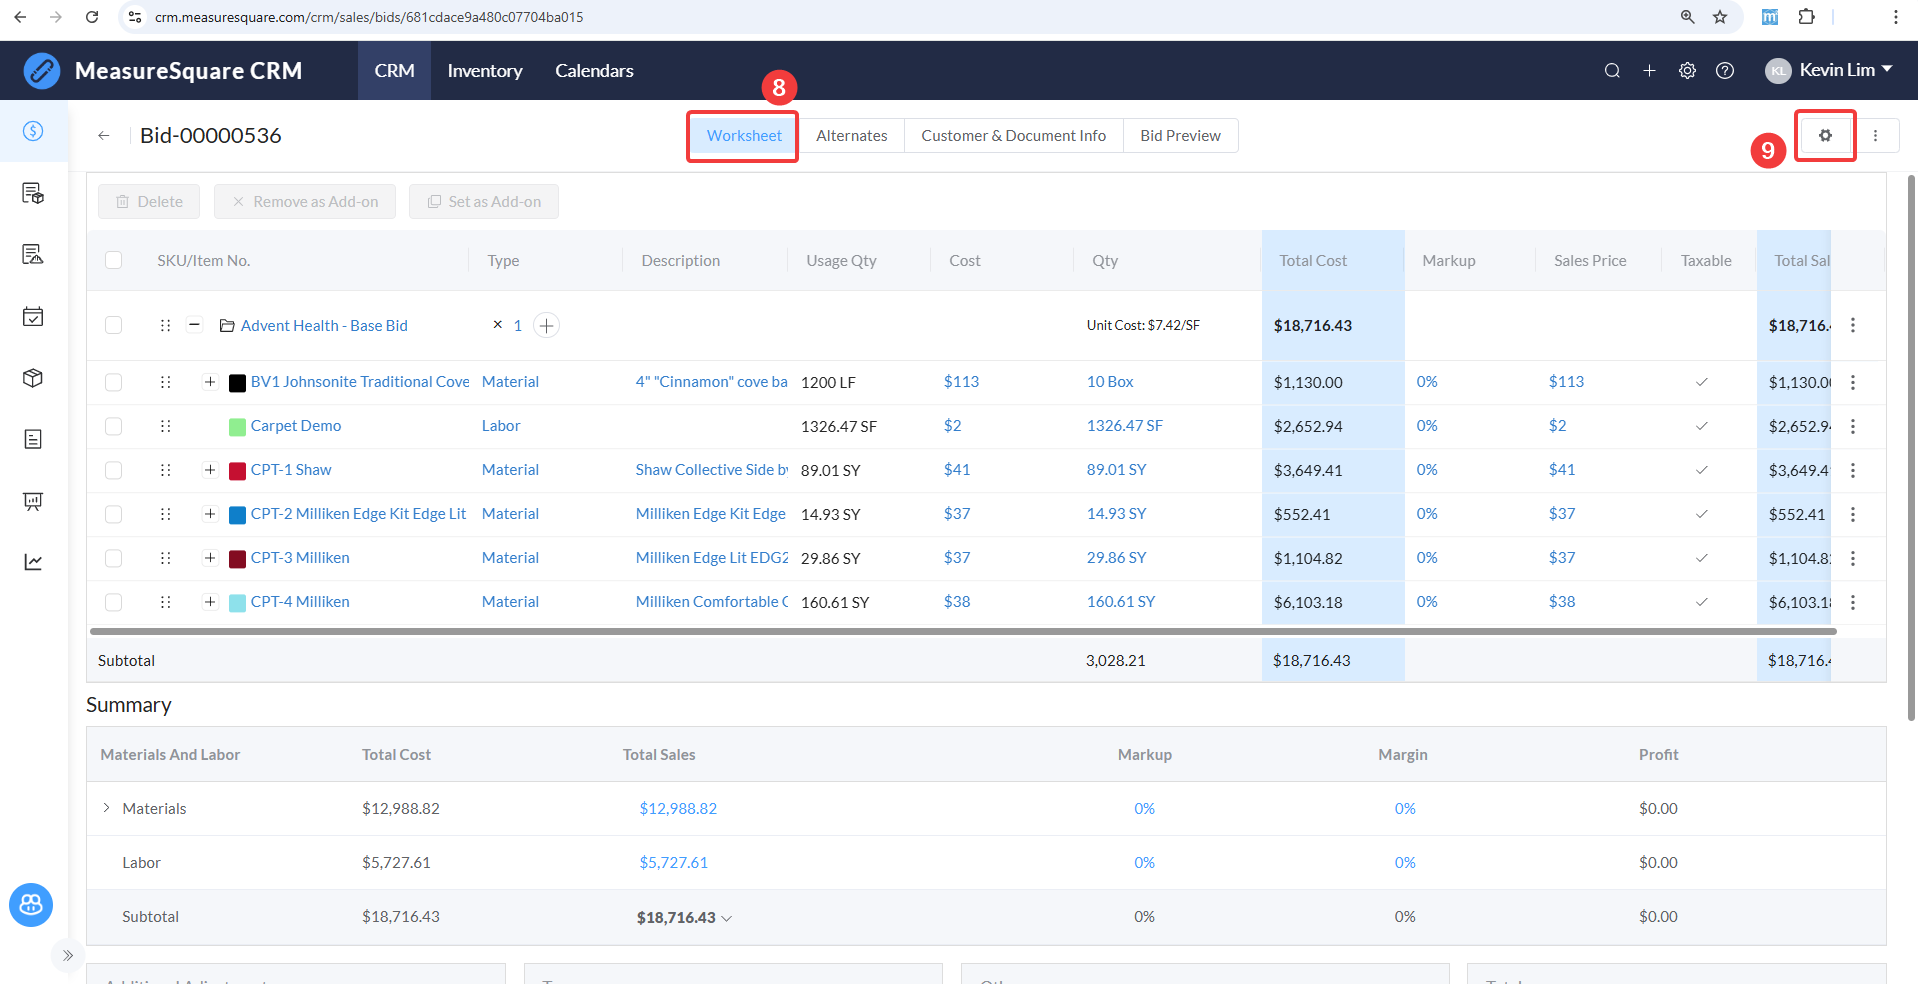Expand the CPT-4 Milliken row
The width and height of the screenshot is (1918, 984).
click(210, 602)
